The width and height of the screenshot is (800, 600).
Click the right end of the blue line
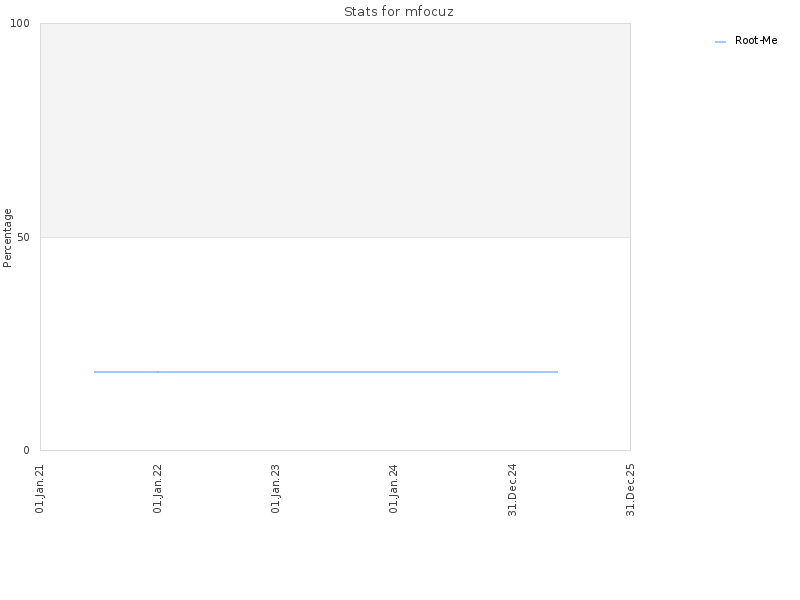[x=557, y=372]
